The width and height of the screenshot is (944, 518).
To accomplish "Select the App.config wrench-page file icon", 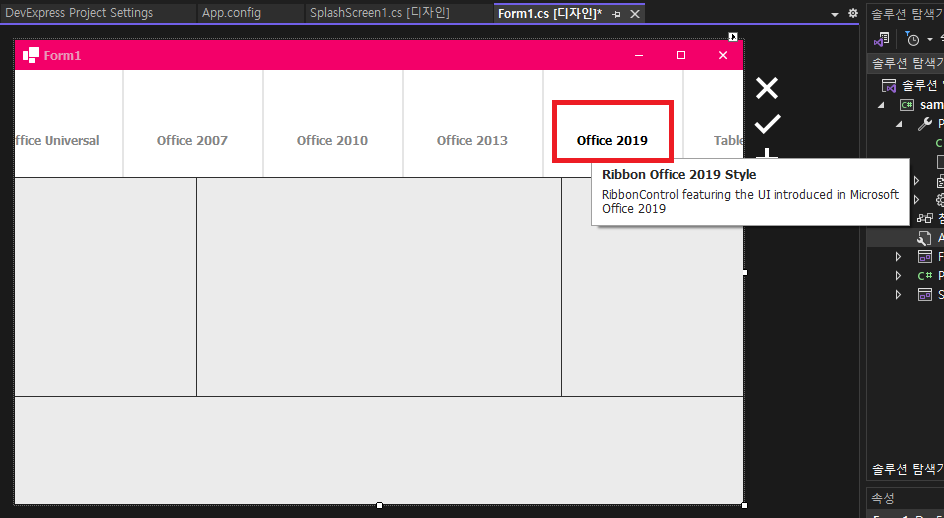I will [924, 238].
